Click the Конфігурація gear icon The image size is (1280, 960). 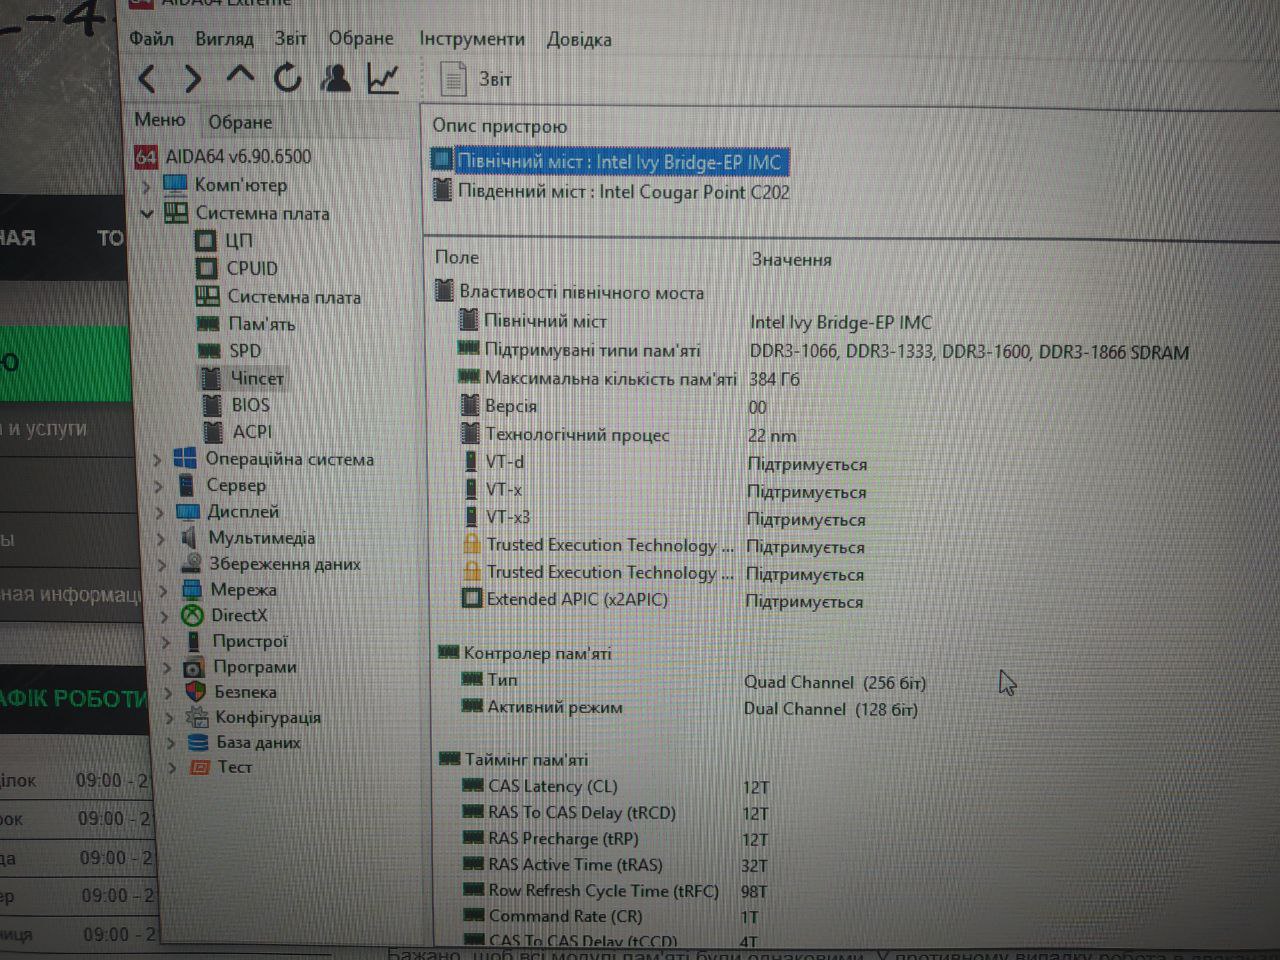(198, 717)
